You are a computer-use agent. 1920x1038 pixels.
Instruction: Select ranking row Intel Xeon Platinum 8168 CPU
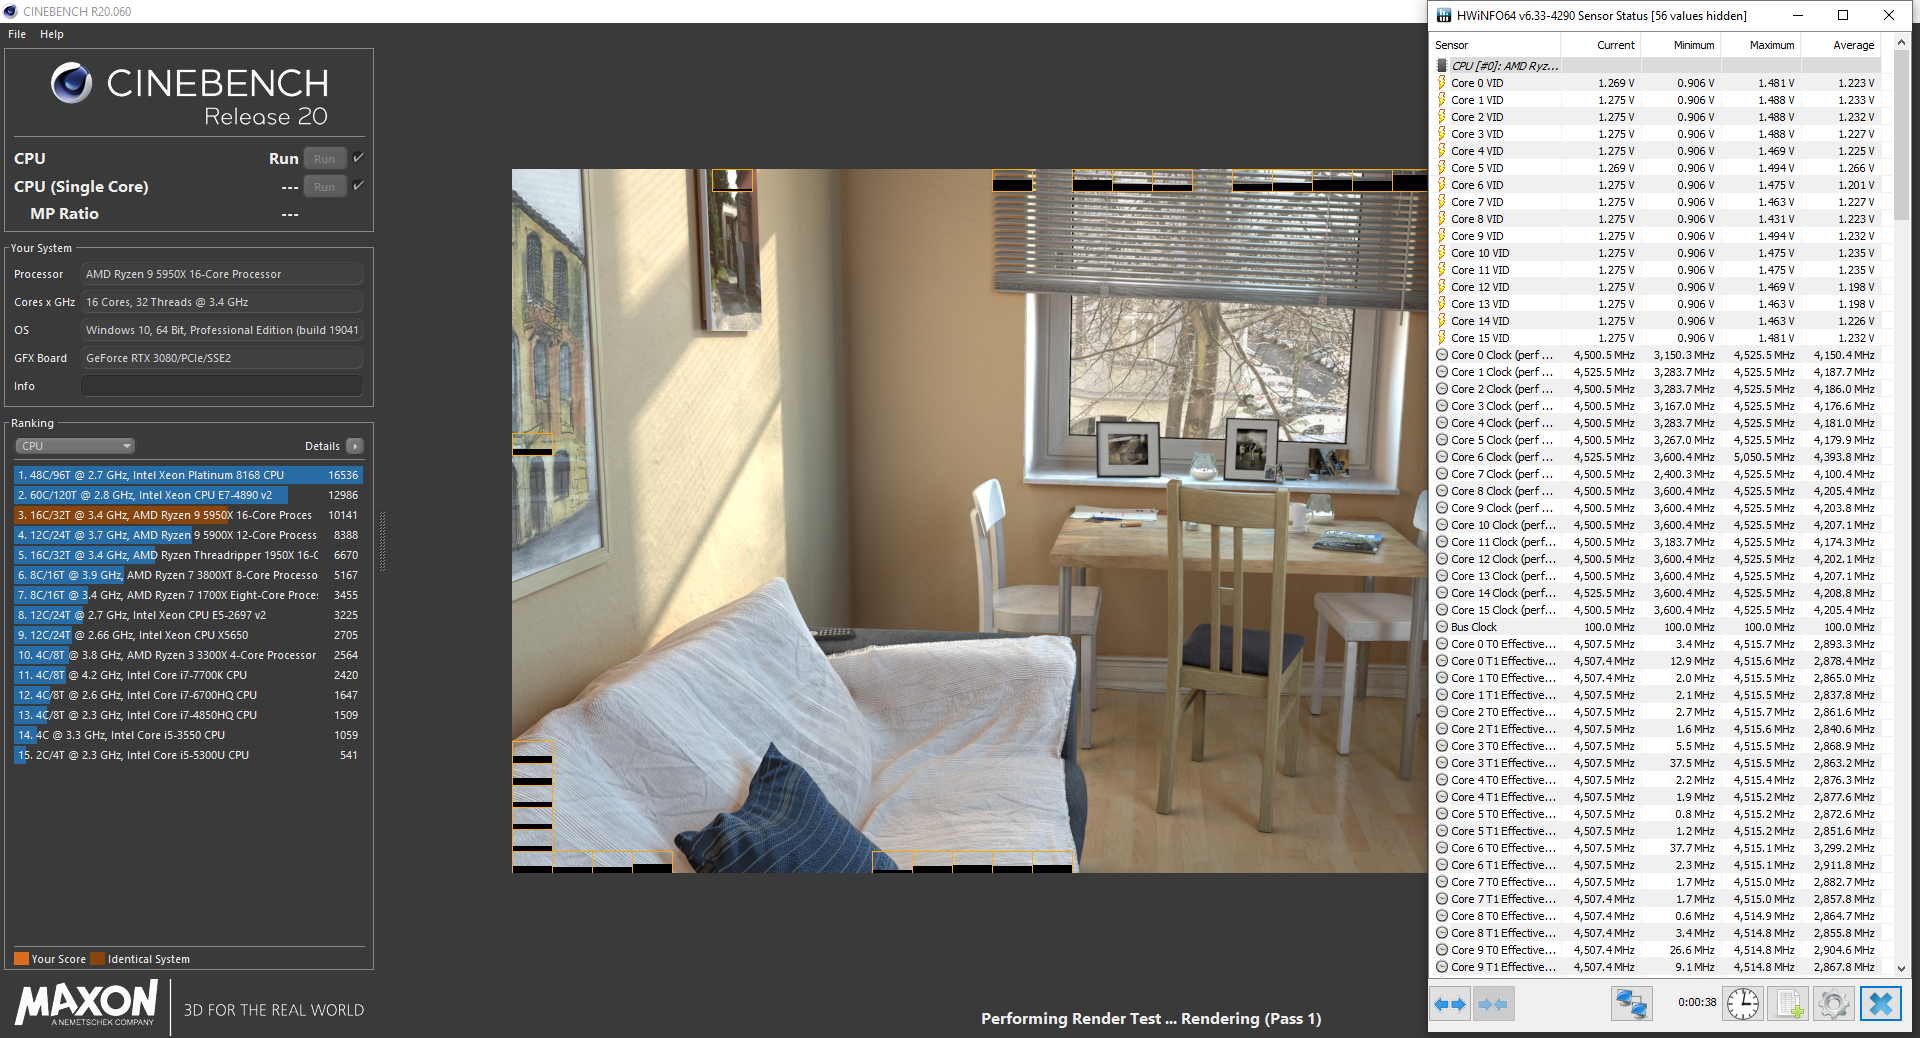[188, 475]
